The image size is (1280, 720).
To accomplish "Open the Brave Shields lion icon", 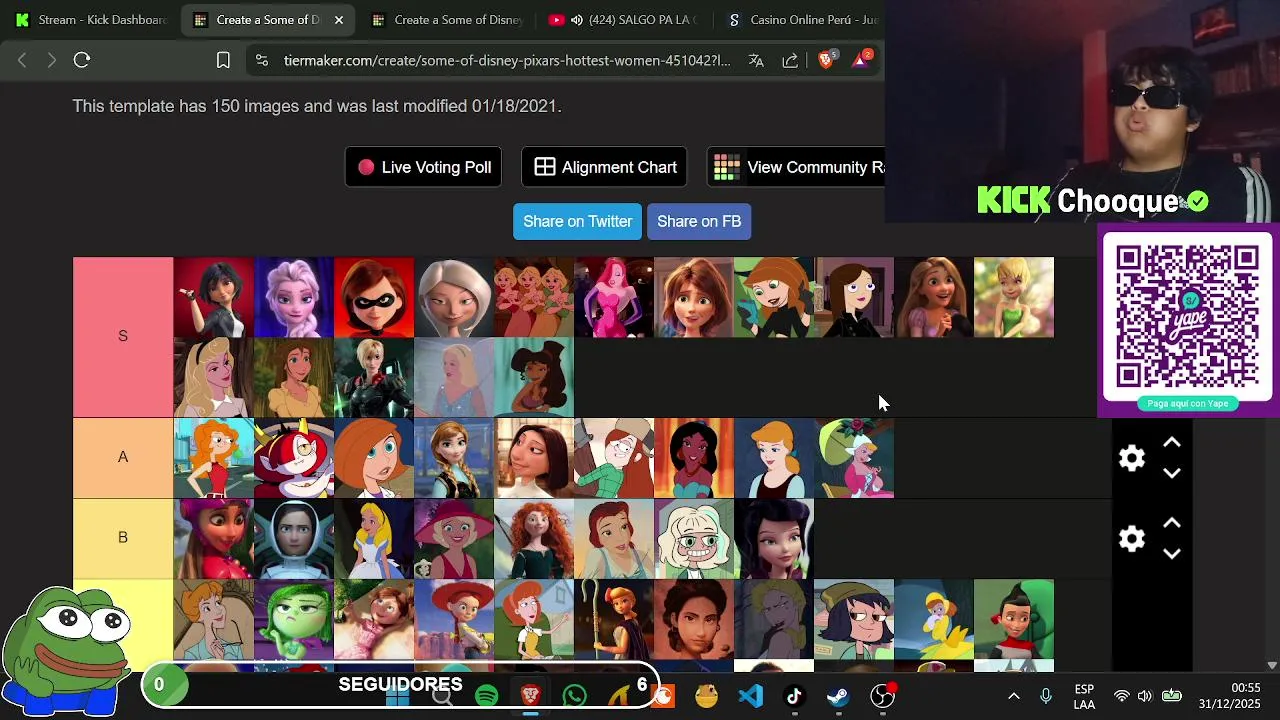I will [x=826, y=60].
